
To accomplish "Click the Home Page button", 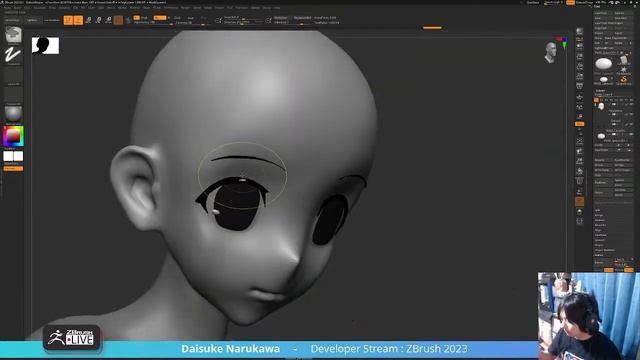I will tap(12, 20).
